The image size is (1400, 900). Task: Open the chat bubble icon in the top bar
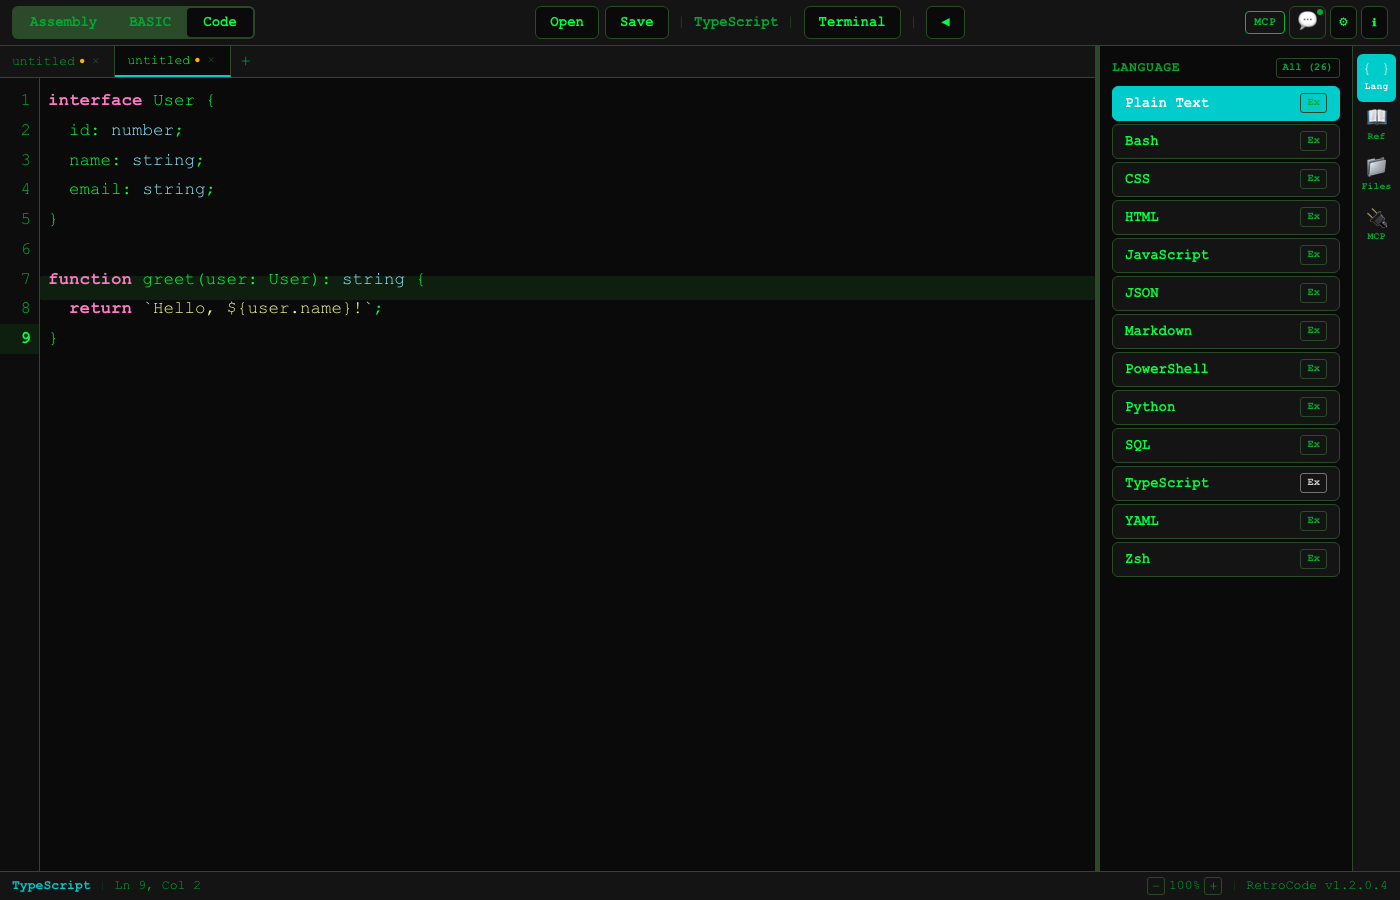point(1307,22)
